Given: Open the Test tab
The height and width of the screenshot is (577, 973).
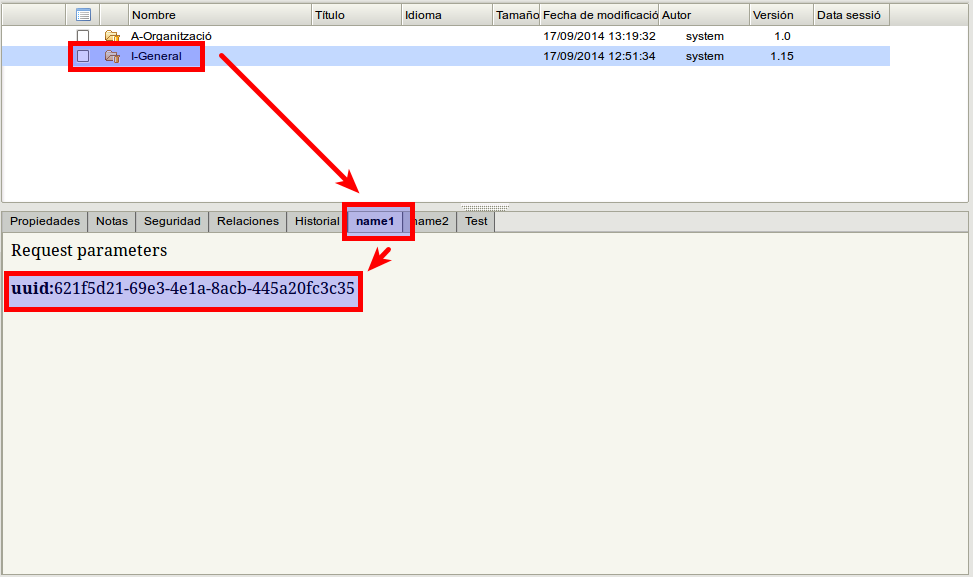Looking at the screenshot, I should 476,221.
